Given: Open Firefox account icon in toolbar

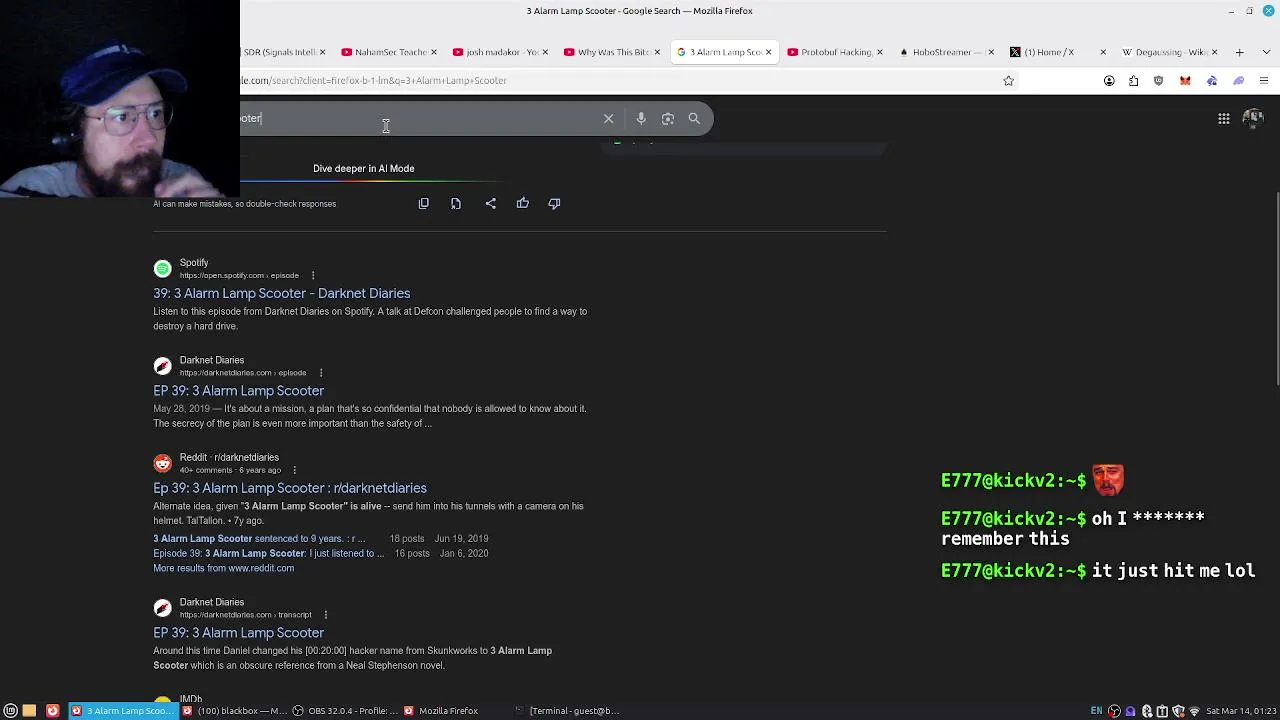Looking at the screenshot, I should [1109, 80].
